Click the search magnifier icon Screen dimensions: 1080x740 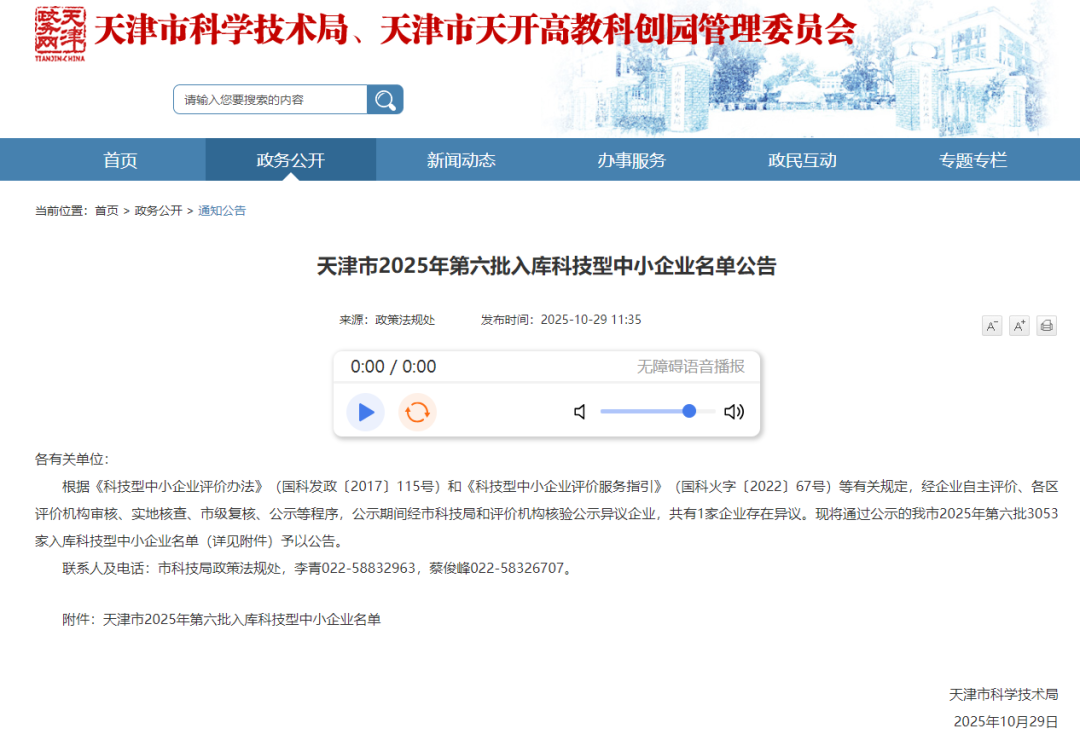385,99
